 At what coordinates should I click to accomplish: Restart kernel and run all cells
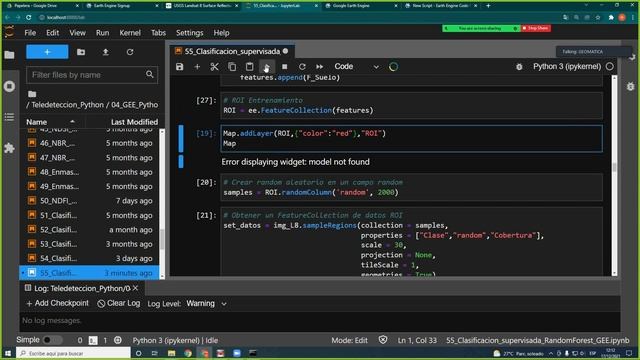point(320,67)
